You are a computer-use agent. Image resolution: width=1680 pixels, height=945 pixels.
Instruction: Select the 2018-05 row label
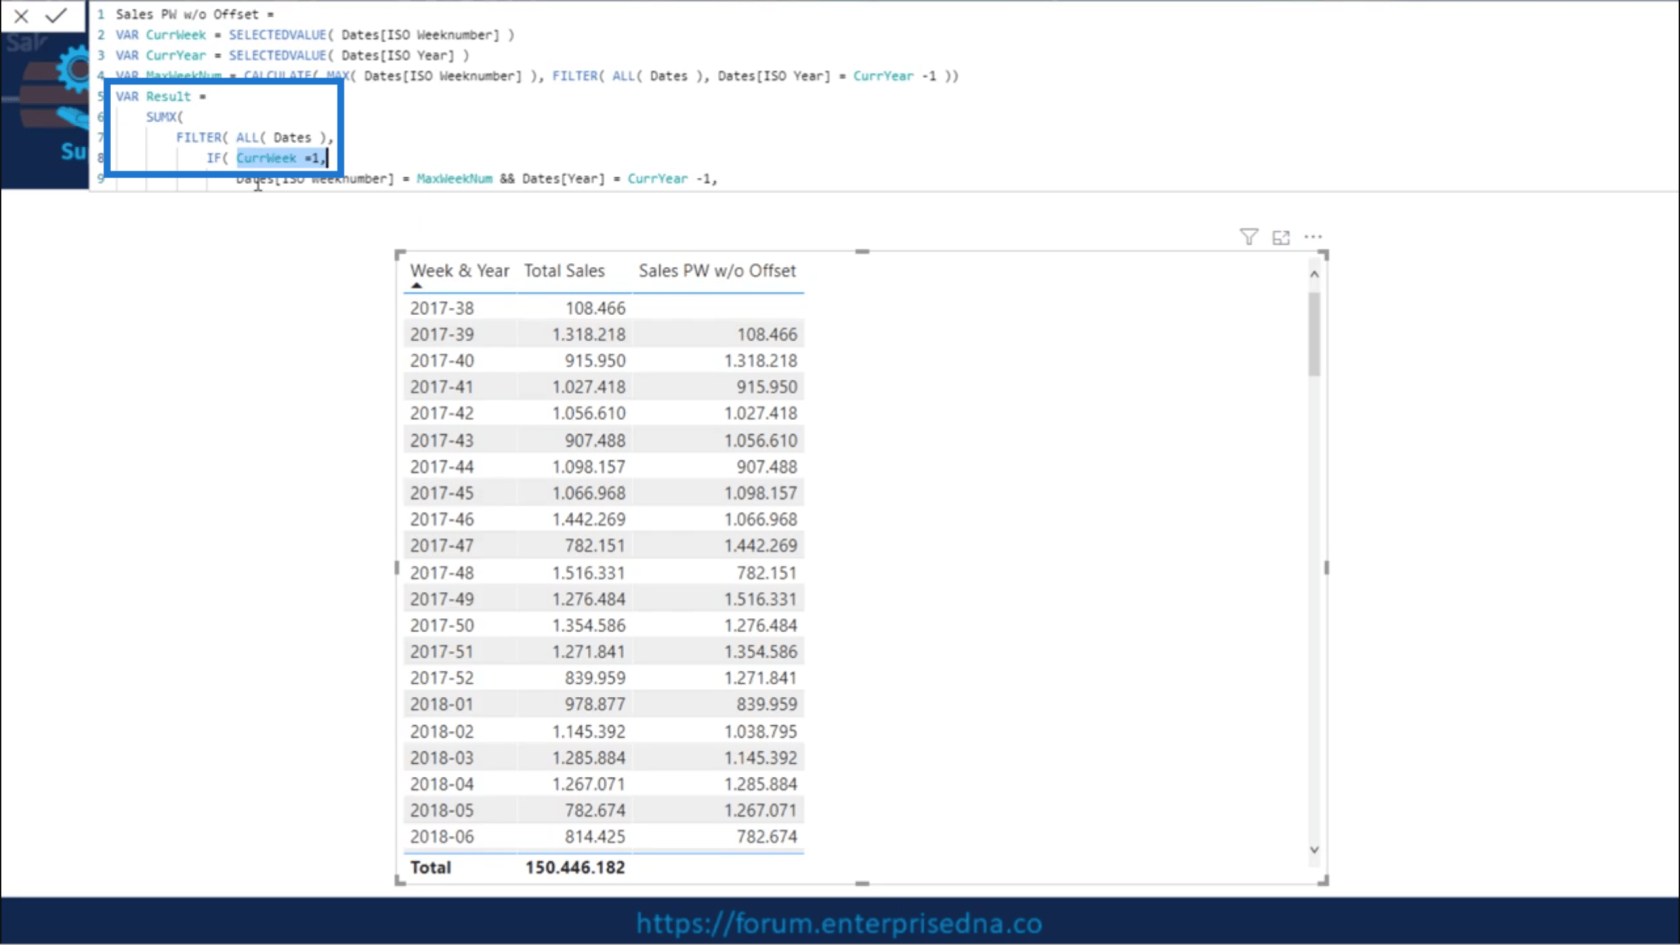point(442,810)
